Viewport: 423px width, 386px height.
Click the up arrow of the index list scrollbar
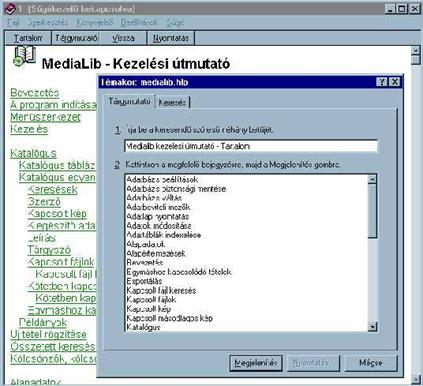(372, 179)
